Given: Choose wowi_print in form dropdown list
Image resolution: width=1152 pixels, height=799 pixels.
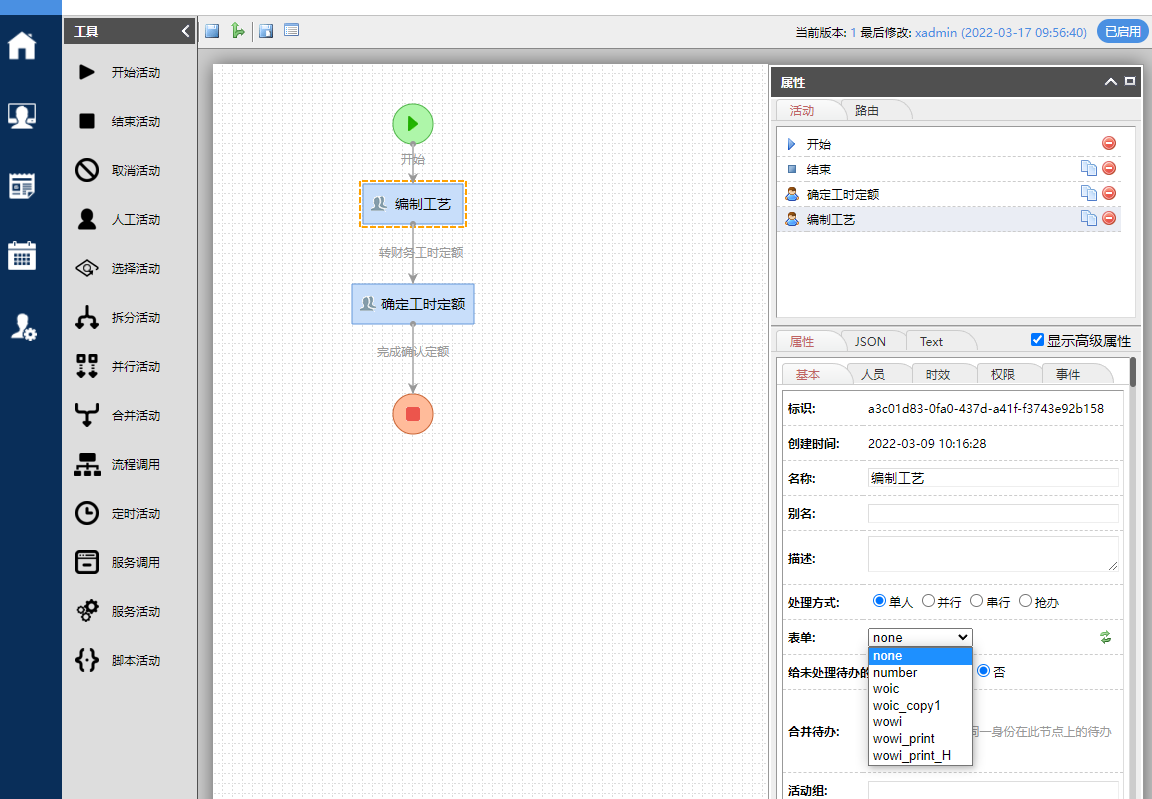Looking at the screenshot, I should [x=920, y=739].
